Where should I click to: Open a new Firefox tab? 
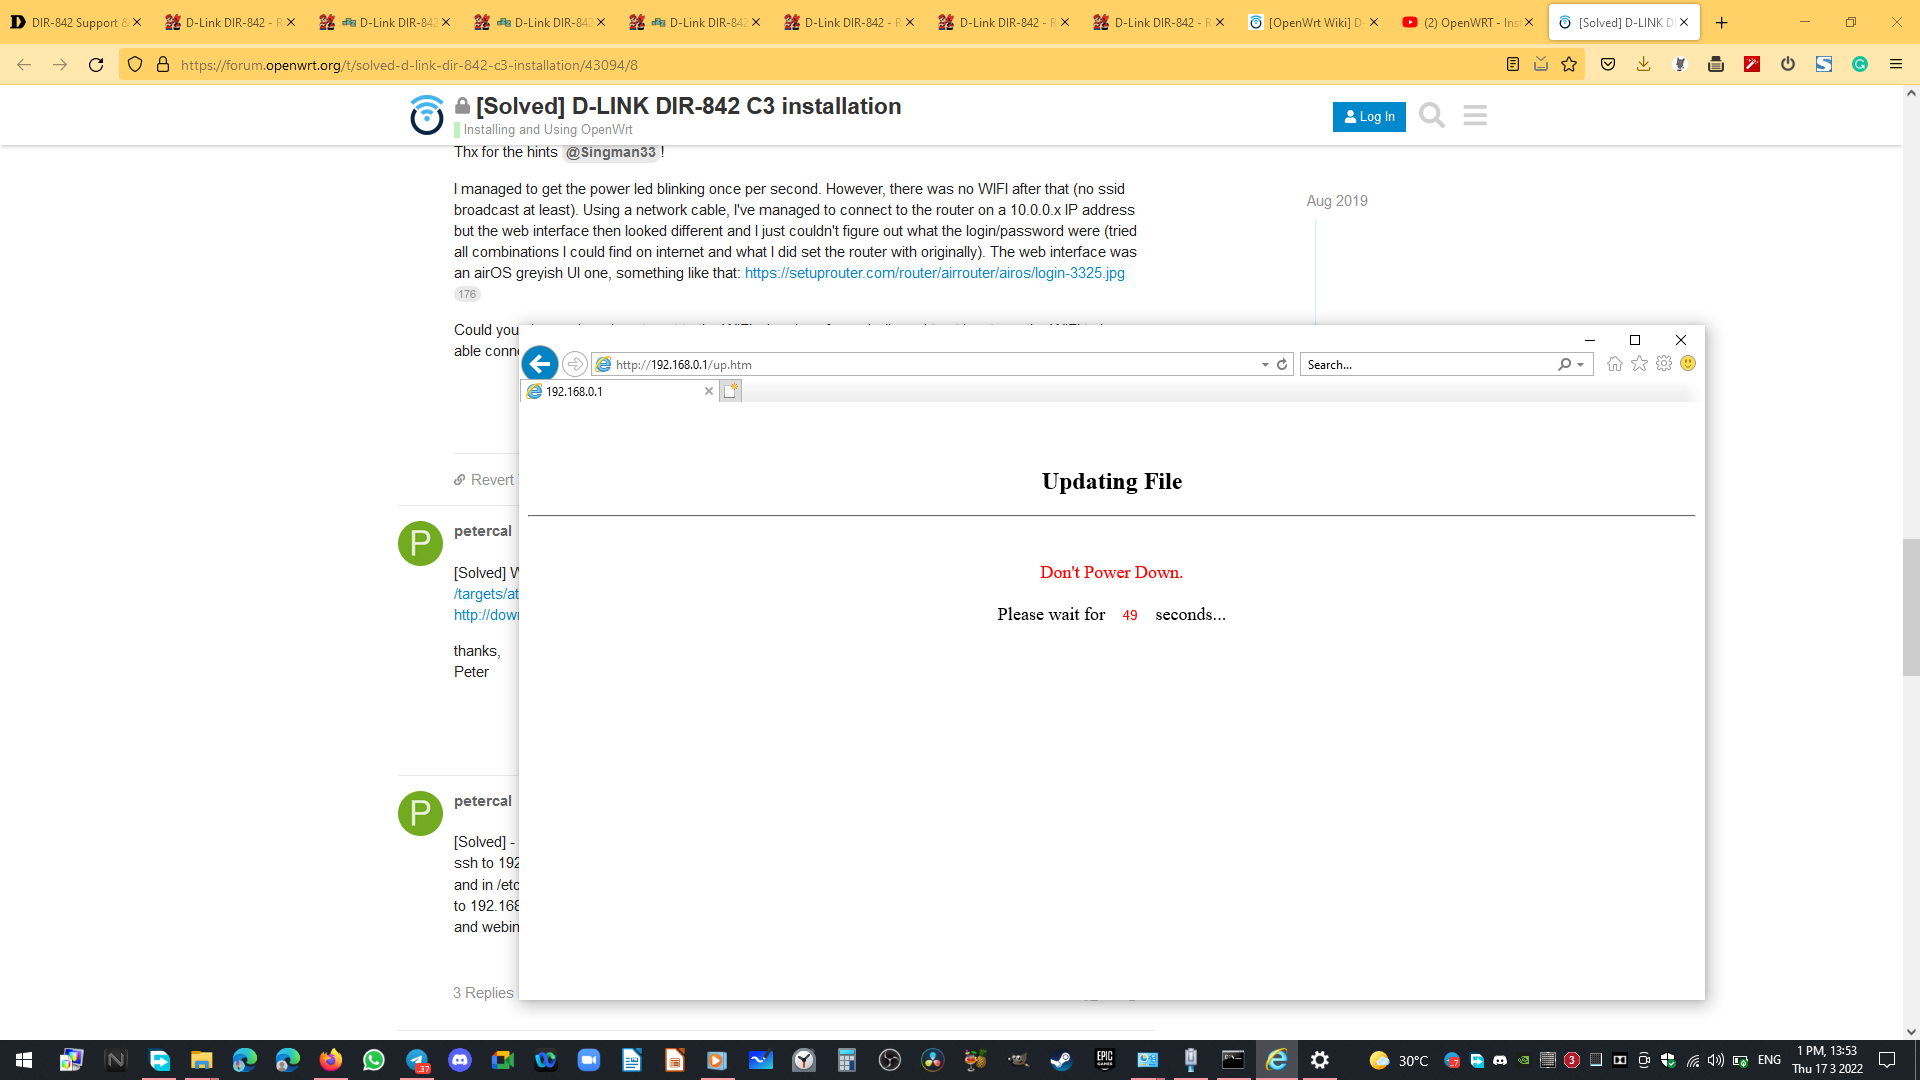tap(1721, 22)
